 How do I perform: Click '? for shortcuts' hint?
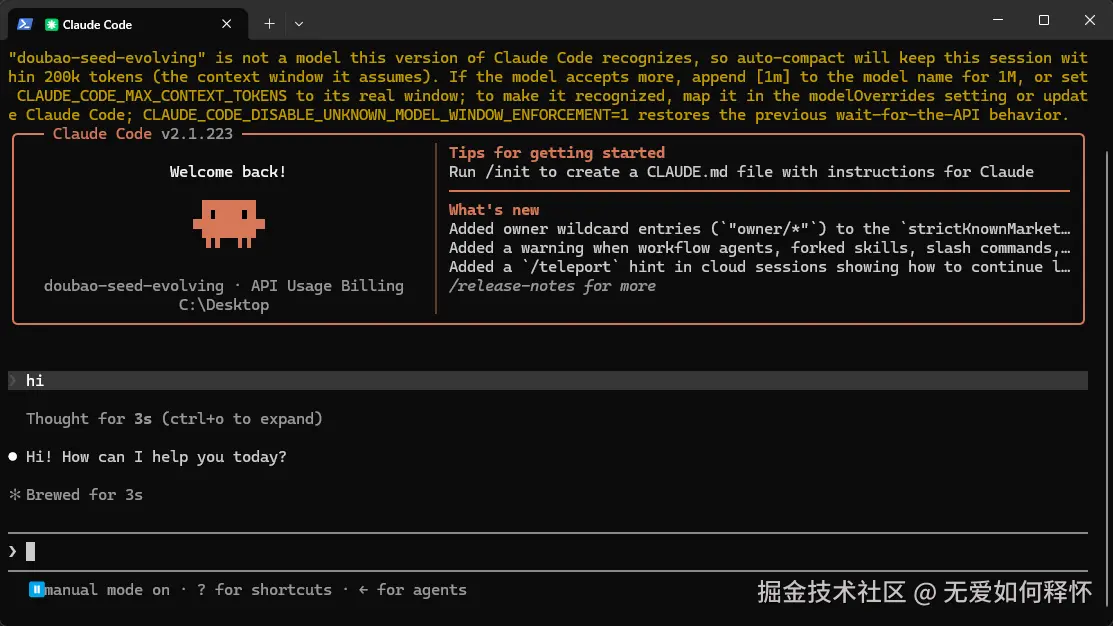tap(264, 590)
